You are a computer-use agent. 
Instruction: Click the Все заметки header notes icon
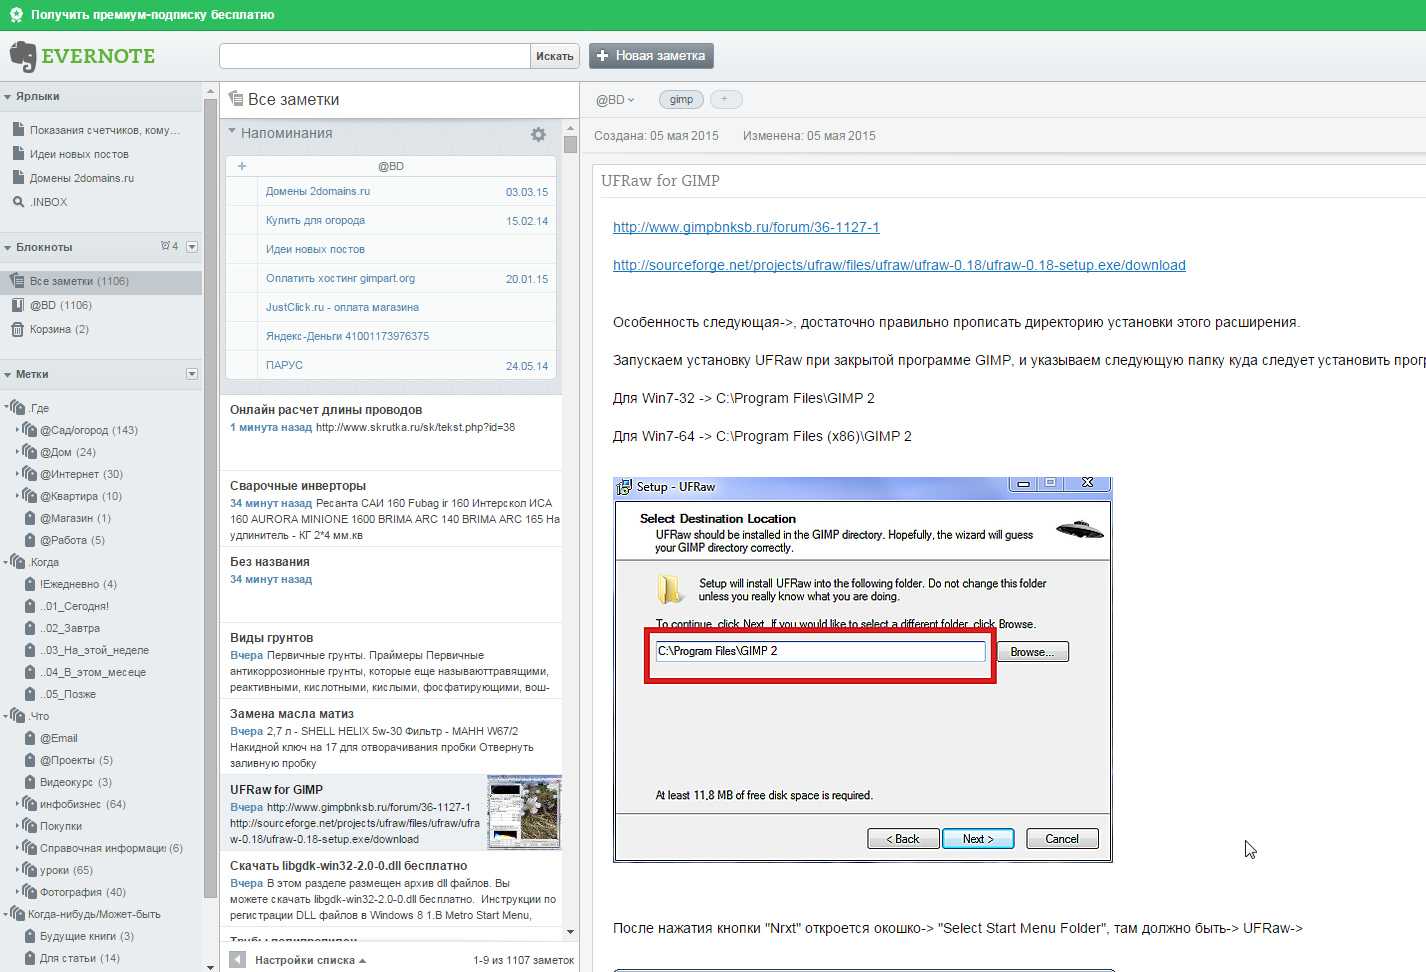coord(236,99)
